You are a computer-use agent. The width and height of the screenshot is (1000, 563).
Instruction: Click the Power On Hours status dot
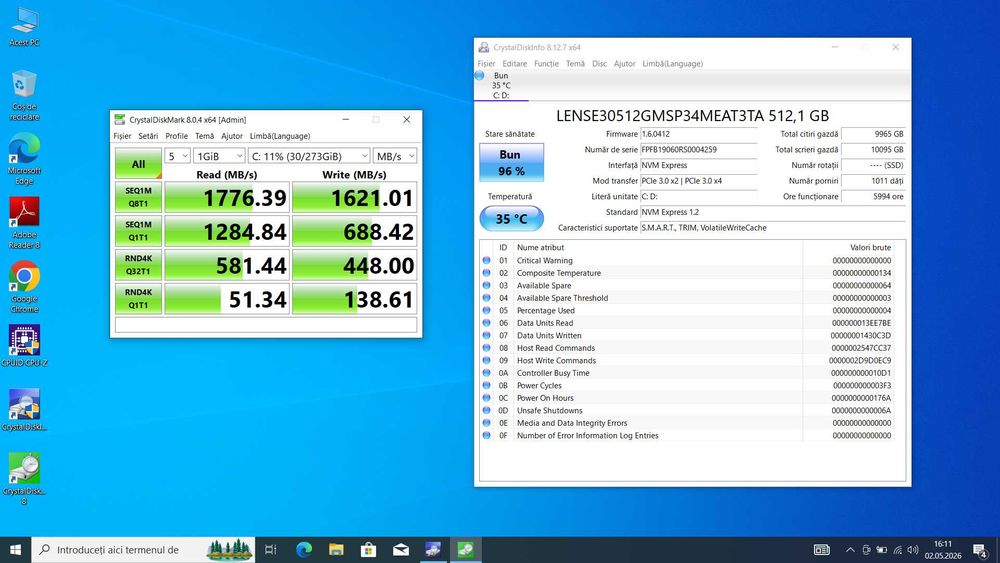click(x=487, y=398)
